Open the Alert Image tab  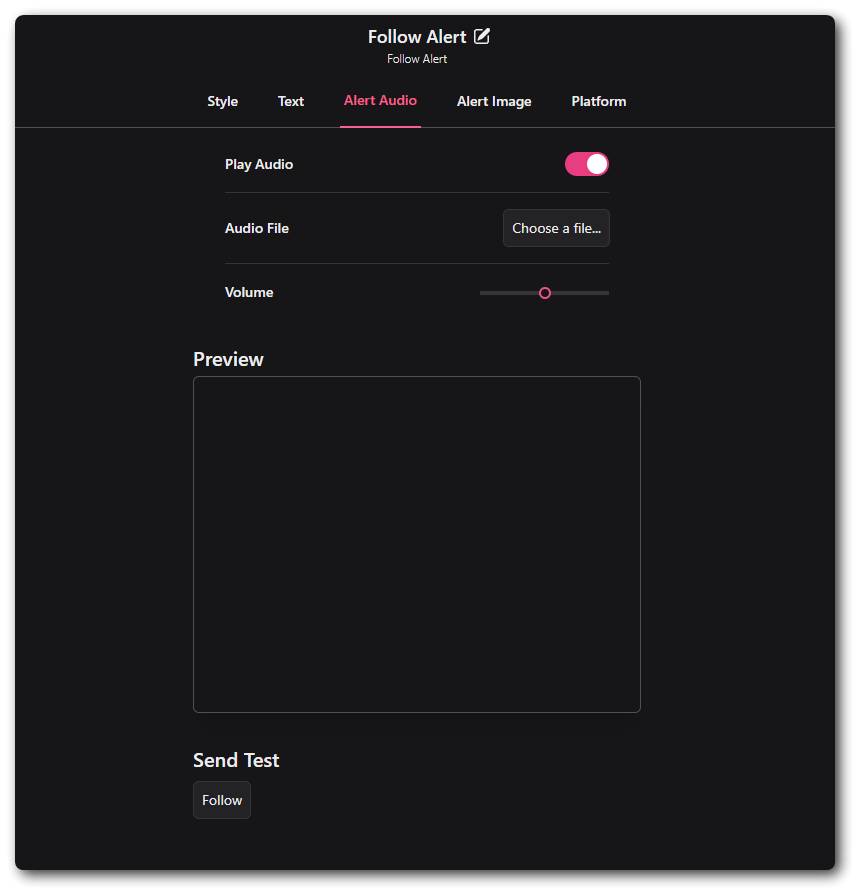(494, 101)
